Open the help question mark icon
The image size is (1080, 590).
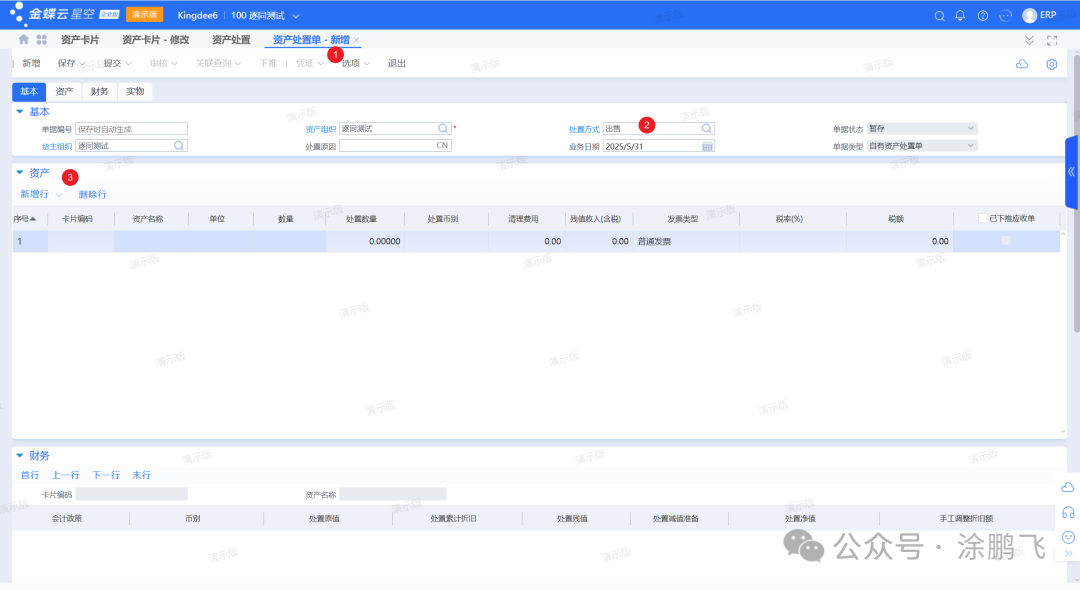pos(983,16)
